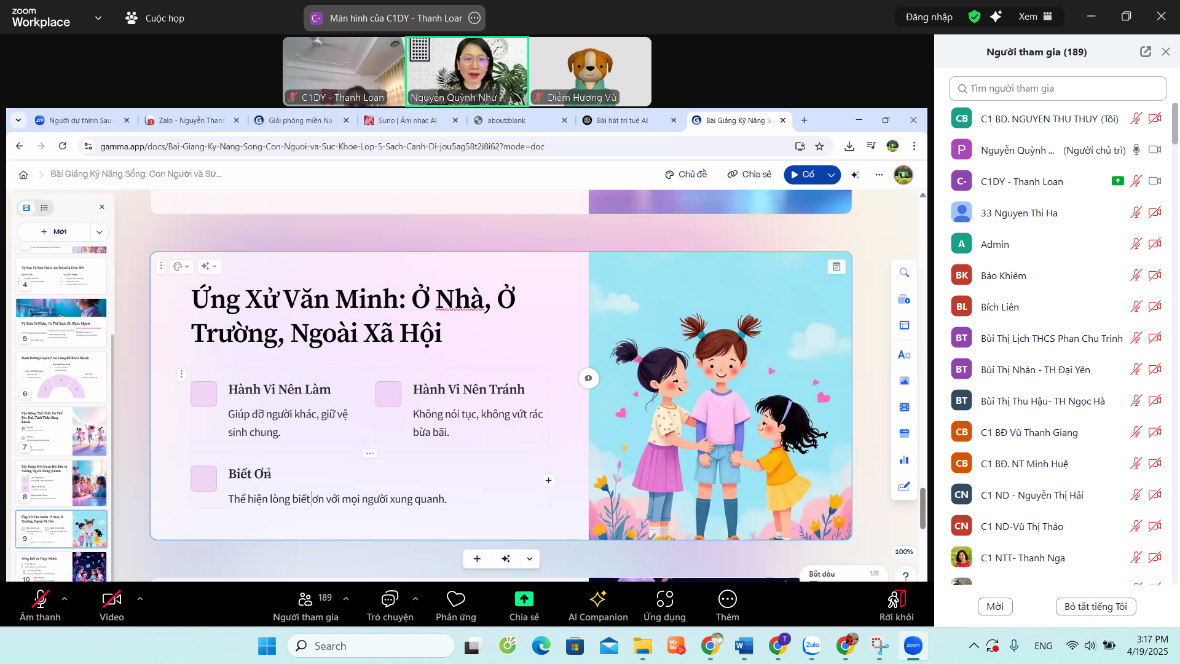The image size is (1180, 664).
Task: Reload the gamma.app page
Action: coord(62,146)
